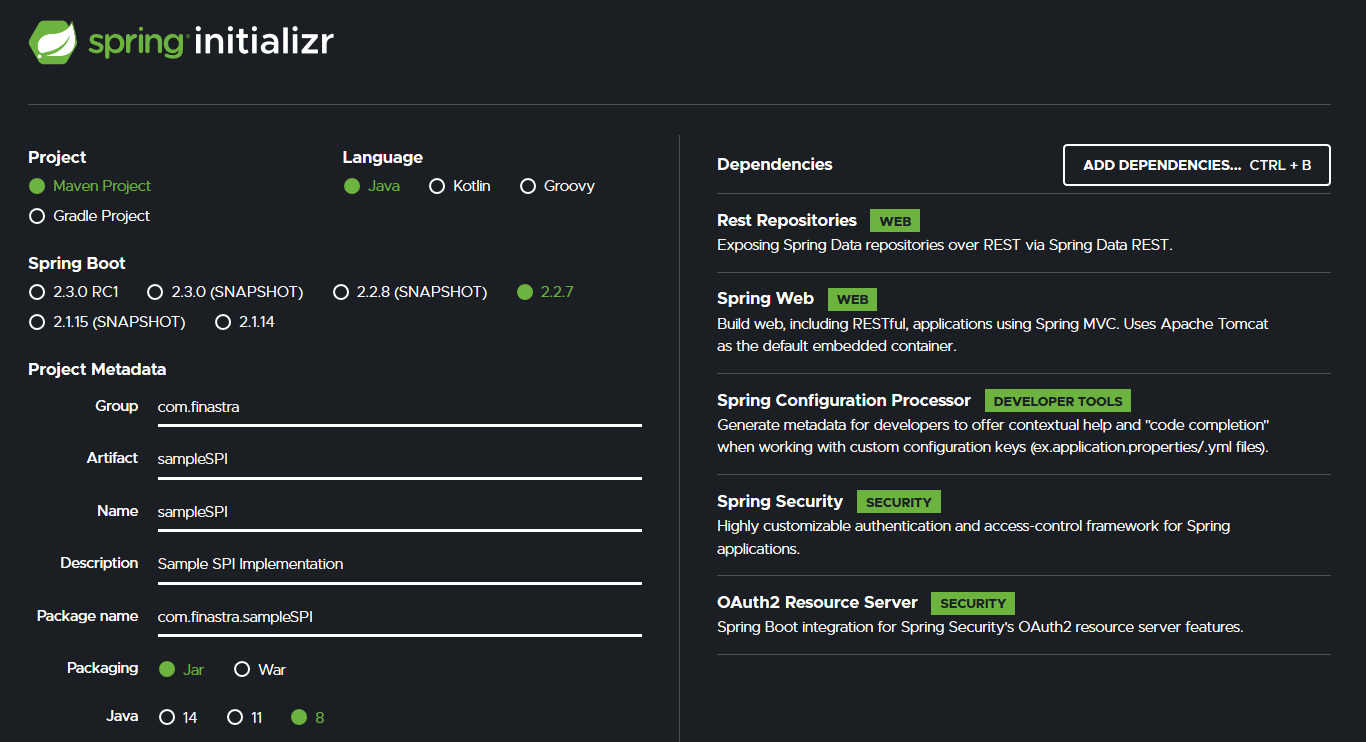This screenshot has height=742, width=1366.
Task: Edit the Artifact field sampleSPI
Action: pos(400,459)
